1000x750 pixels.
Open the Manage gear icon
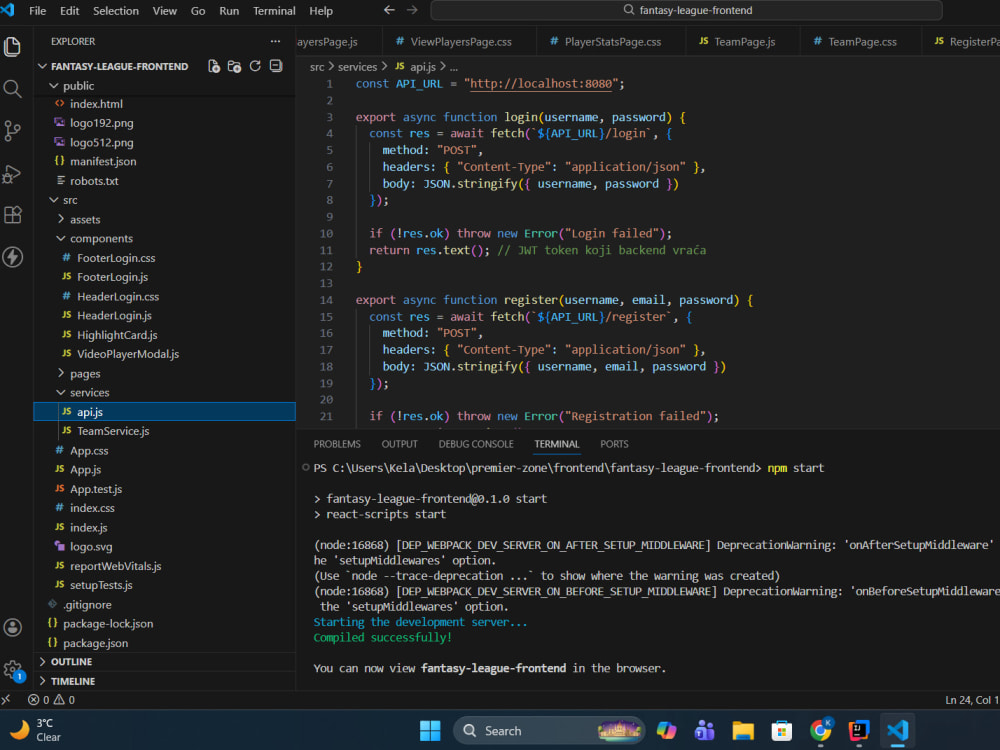[x=13, y=670]
